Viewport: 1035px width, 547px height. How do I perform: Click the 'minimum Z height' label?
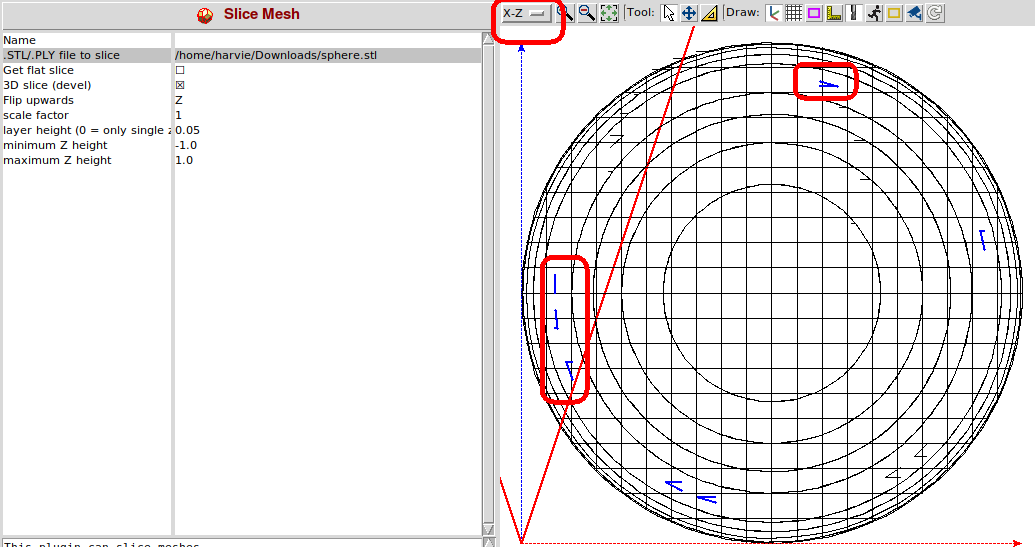click(x=55, y=145)
